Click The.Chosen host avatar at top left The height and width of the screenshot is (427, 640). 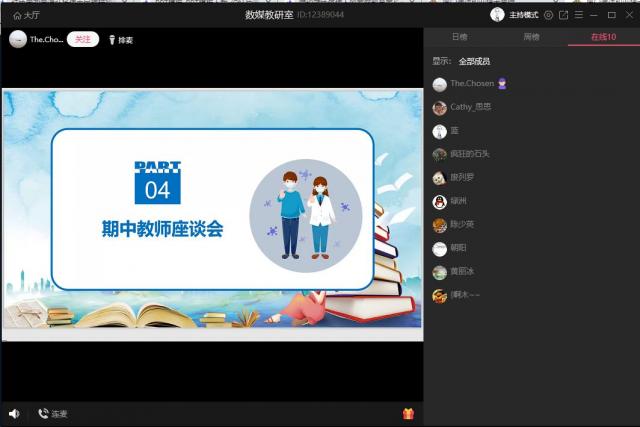click(18, 39)
